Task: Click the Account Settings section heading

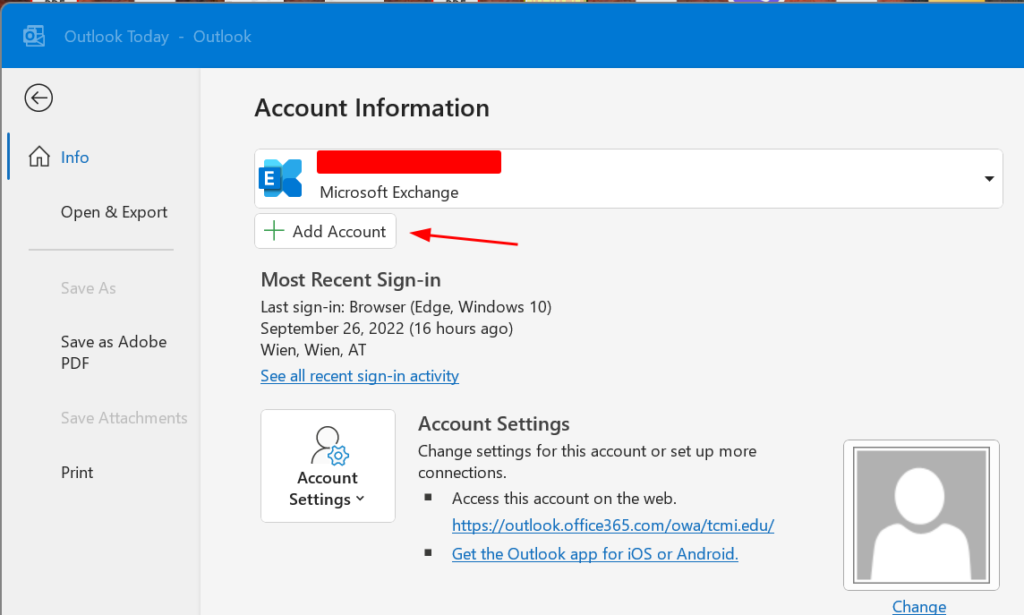Action: point(494,424)
